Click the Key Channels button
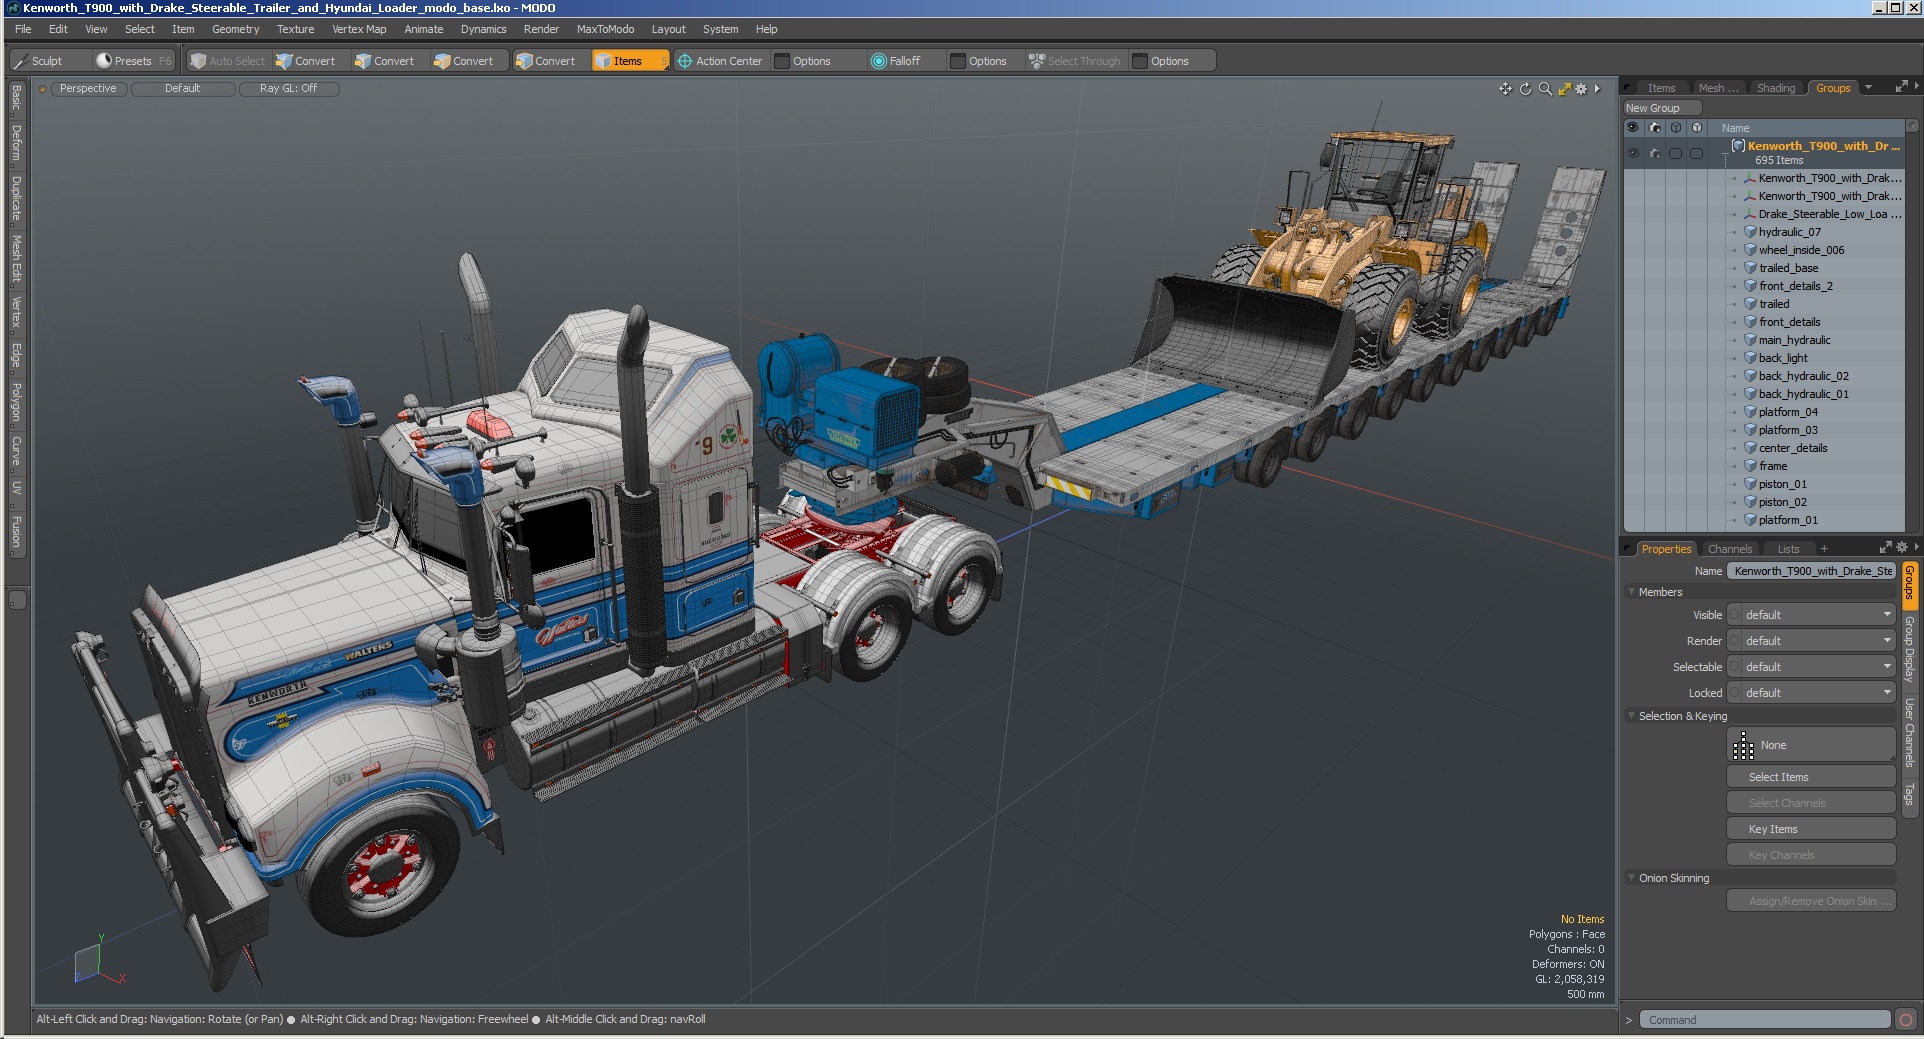 click(1811, 855)
